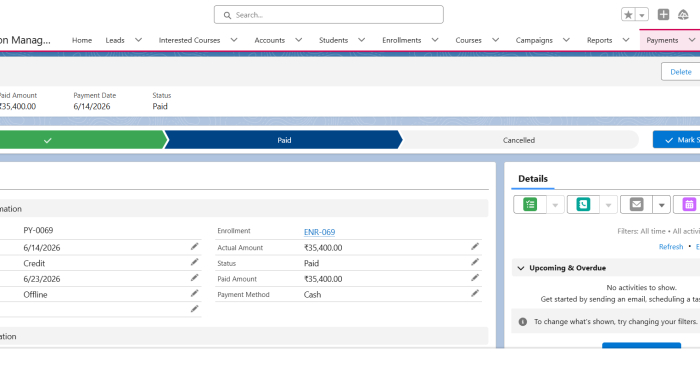The width and height of the screenshot is (700, 370).
Task: Edit Status field pencil icon
Action: 475,262
